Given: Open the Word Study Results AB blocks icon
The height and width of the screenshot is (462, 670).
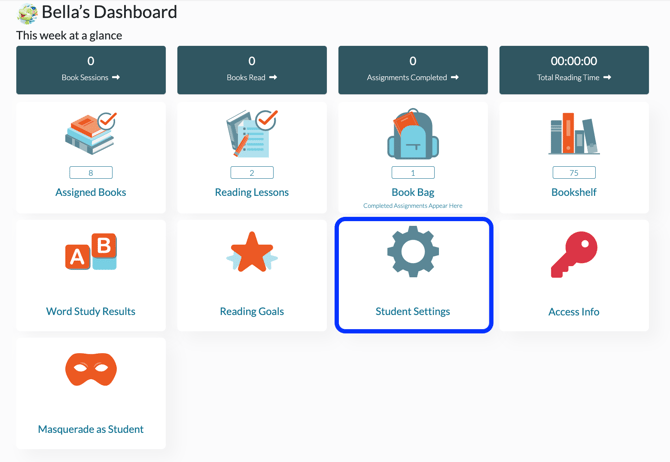Looking at the screenshot, I should 91,251.
